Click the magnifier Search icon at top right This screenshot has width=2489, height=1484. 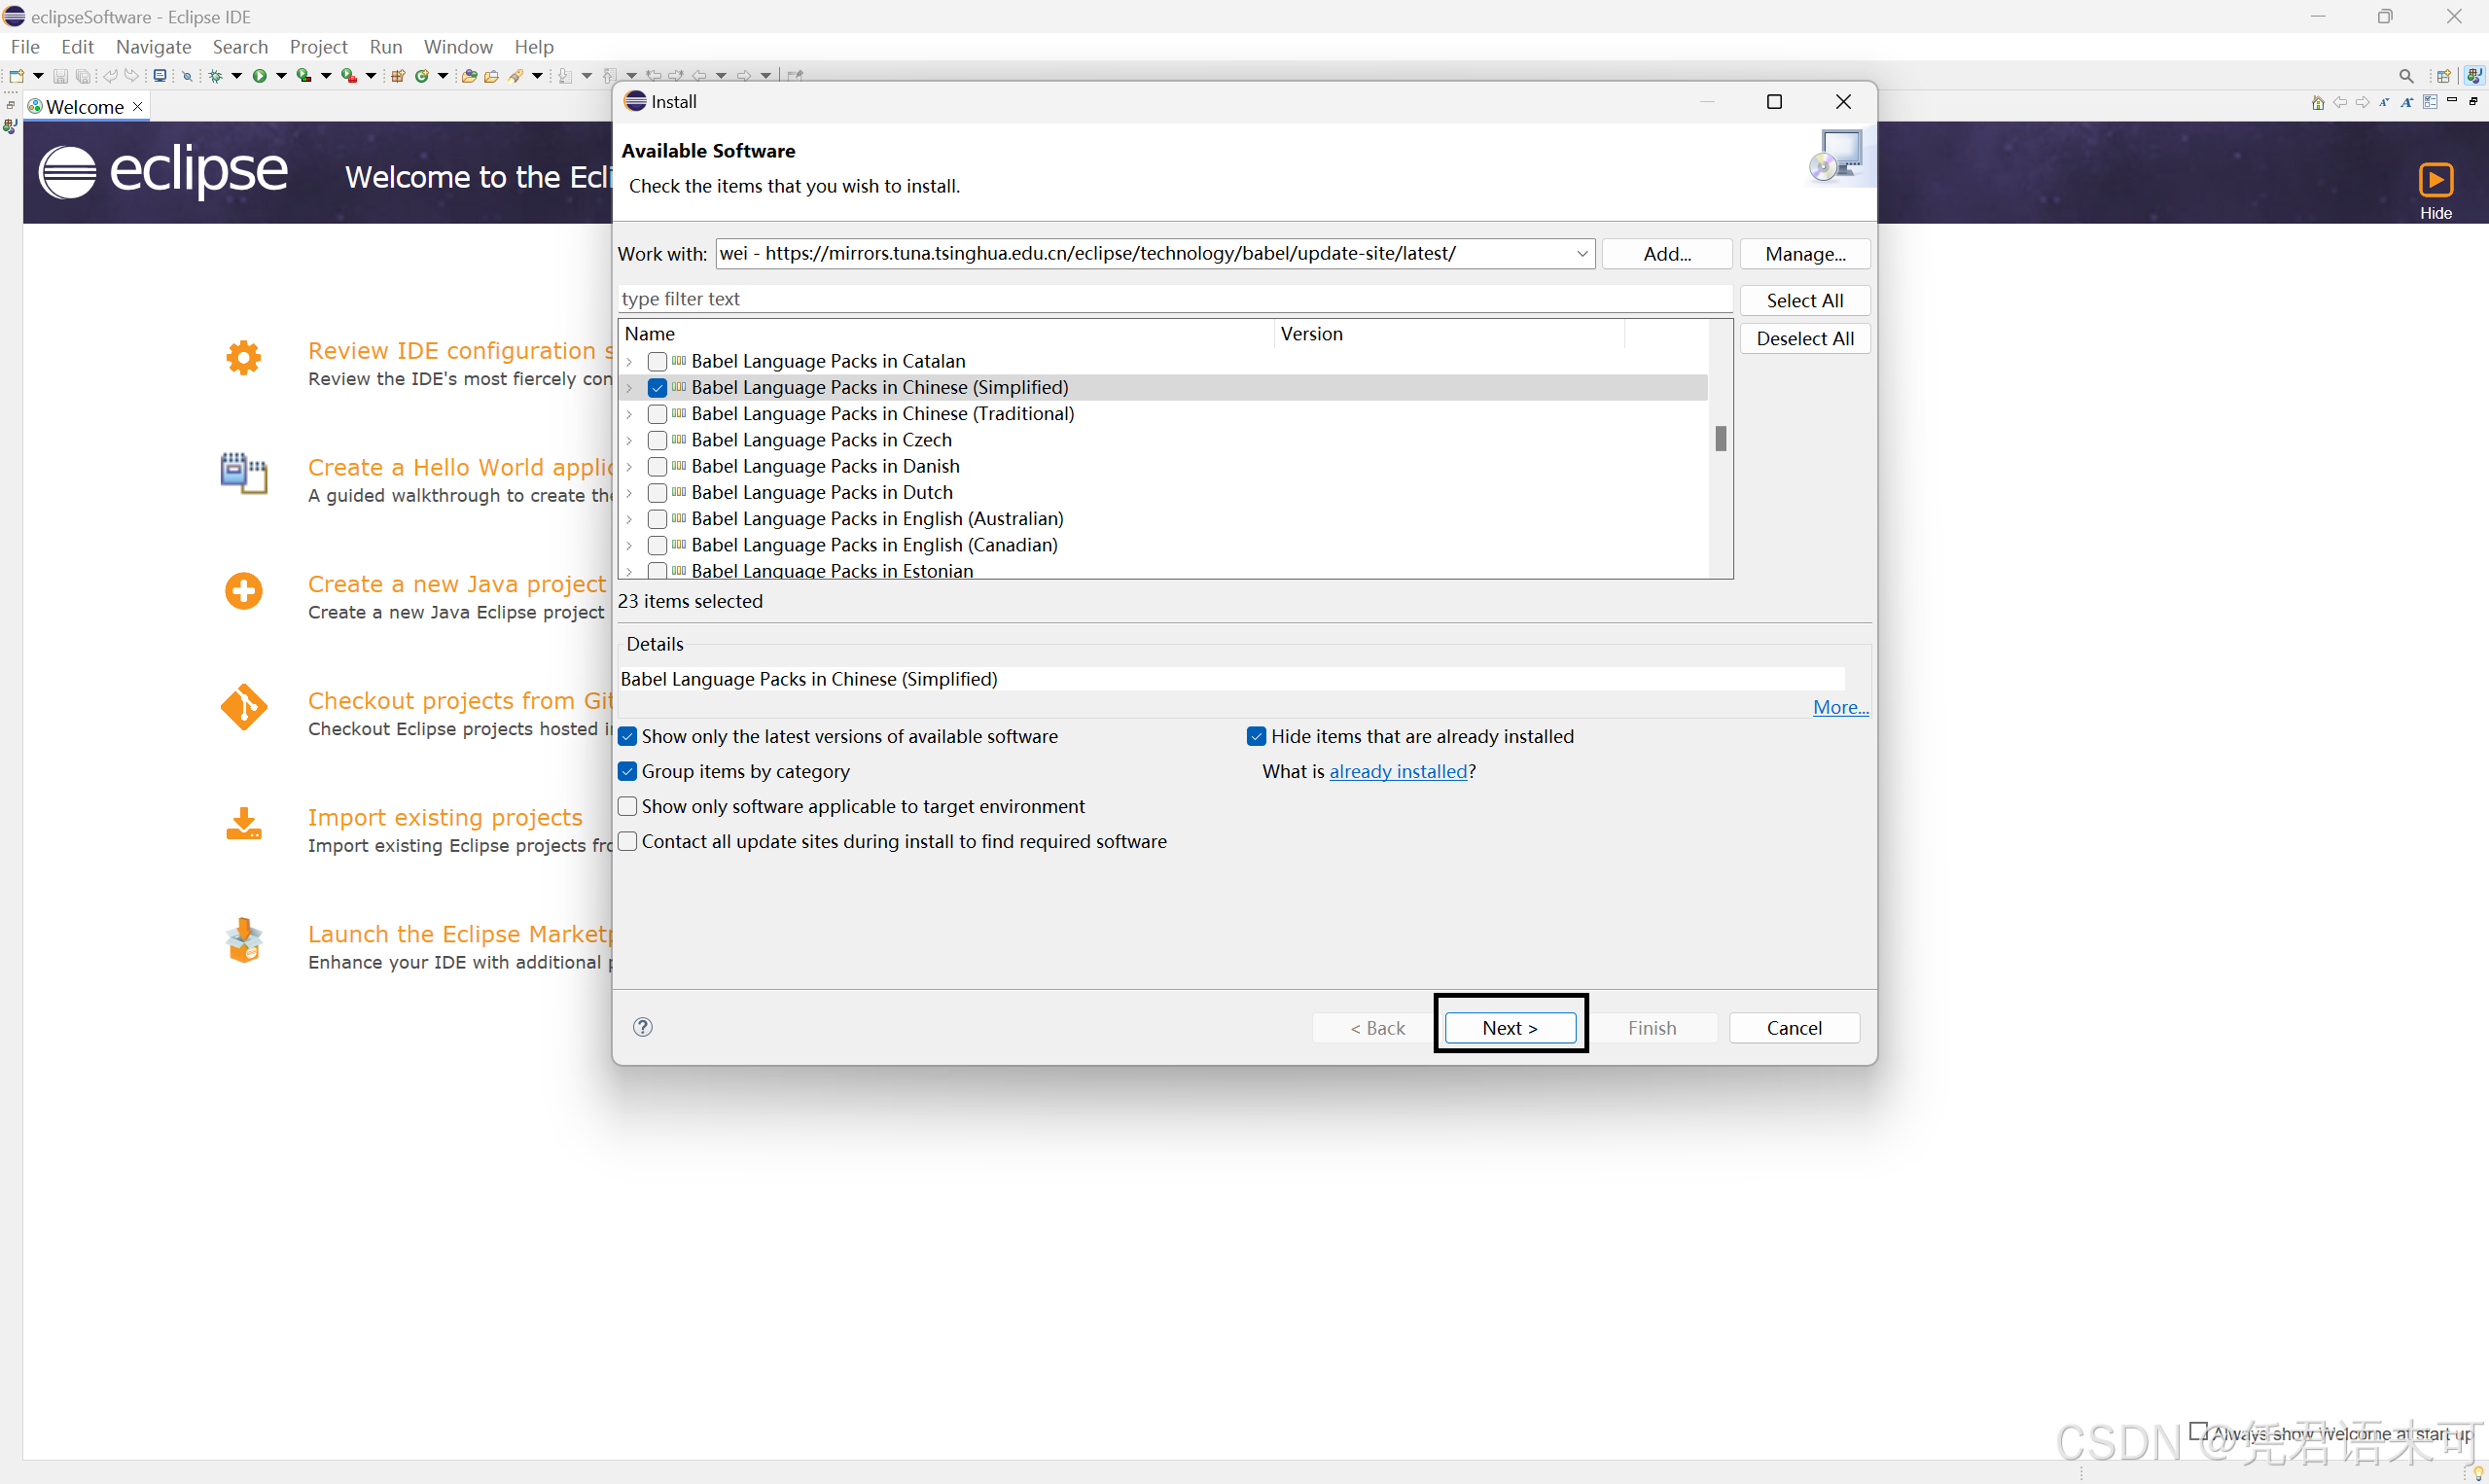pyautogui.click(x=2406, y=76)
